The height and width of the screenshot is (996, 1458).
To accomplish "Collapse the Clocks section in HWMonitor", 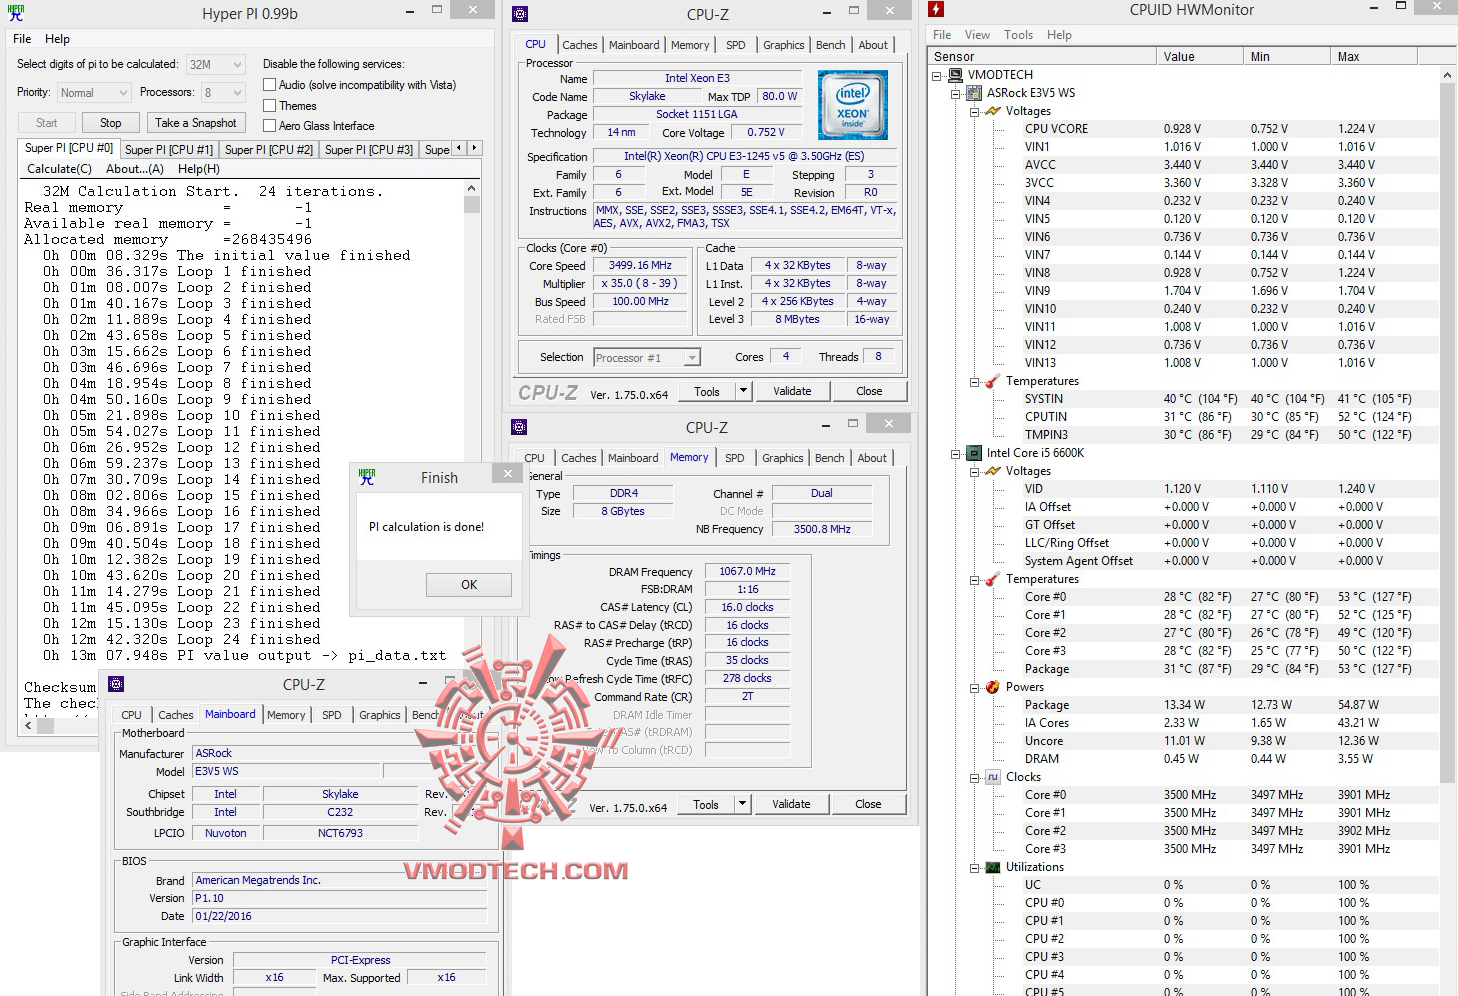I will pyautogui.click(x=974, y=777).
